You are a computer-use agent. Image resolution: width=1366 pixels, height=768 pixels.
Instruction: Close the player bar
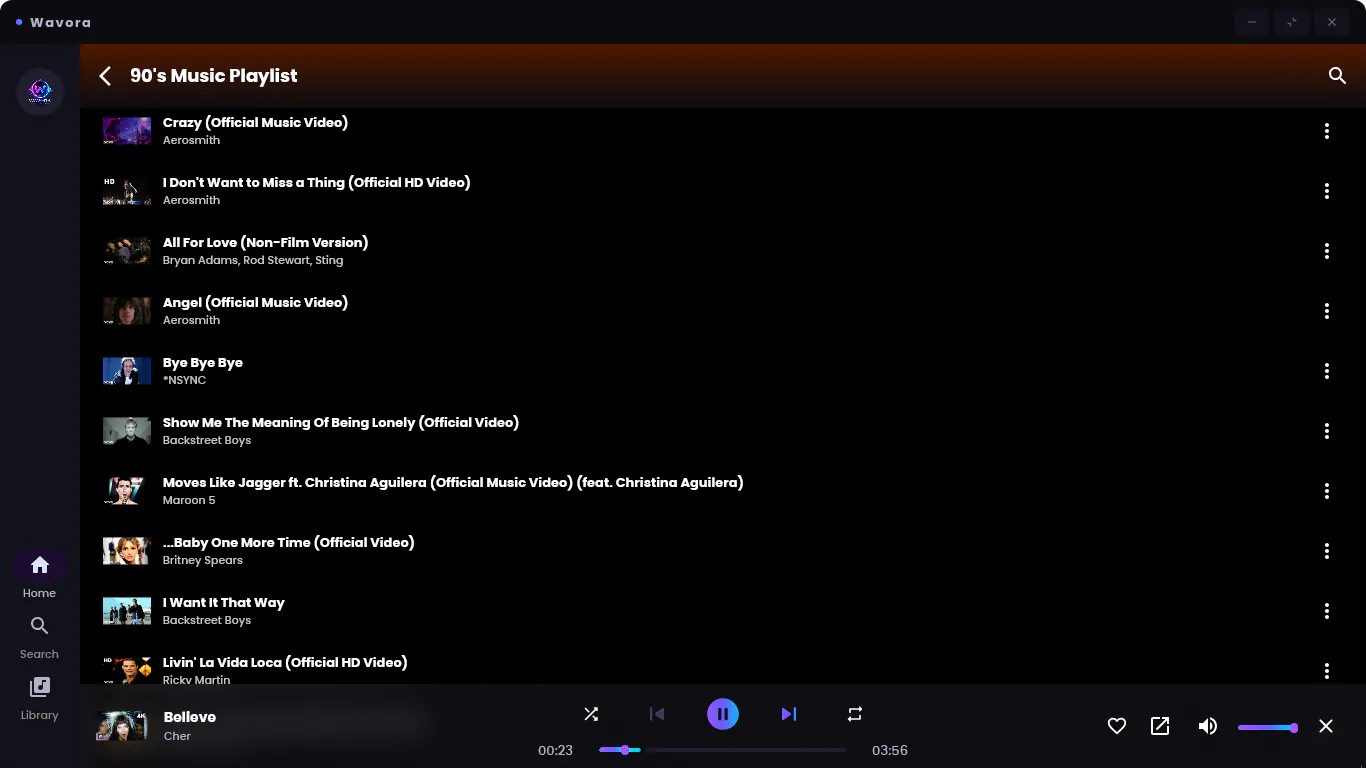[1326, 726]
